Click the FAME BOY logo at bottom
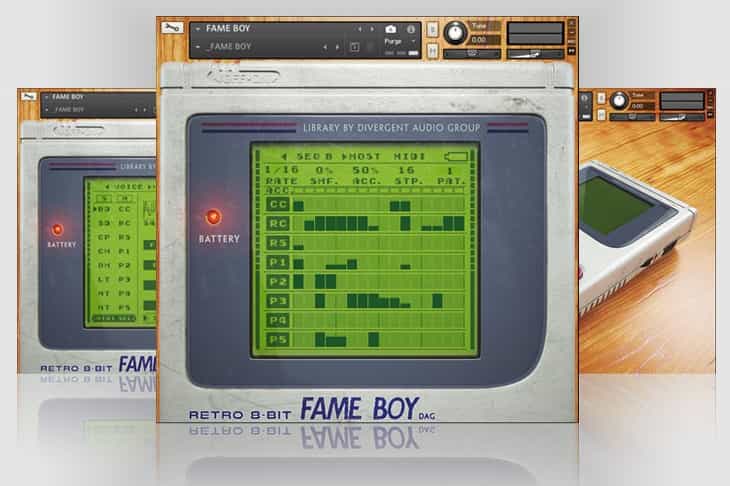 click(x=360, y=409)
